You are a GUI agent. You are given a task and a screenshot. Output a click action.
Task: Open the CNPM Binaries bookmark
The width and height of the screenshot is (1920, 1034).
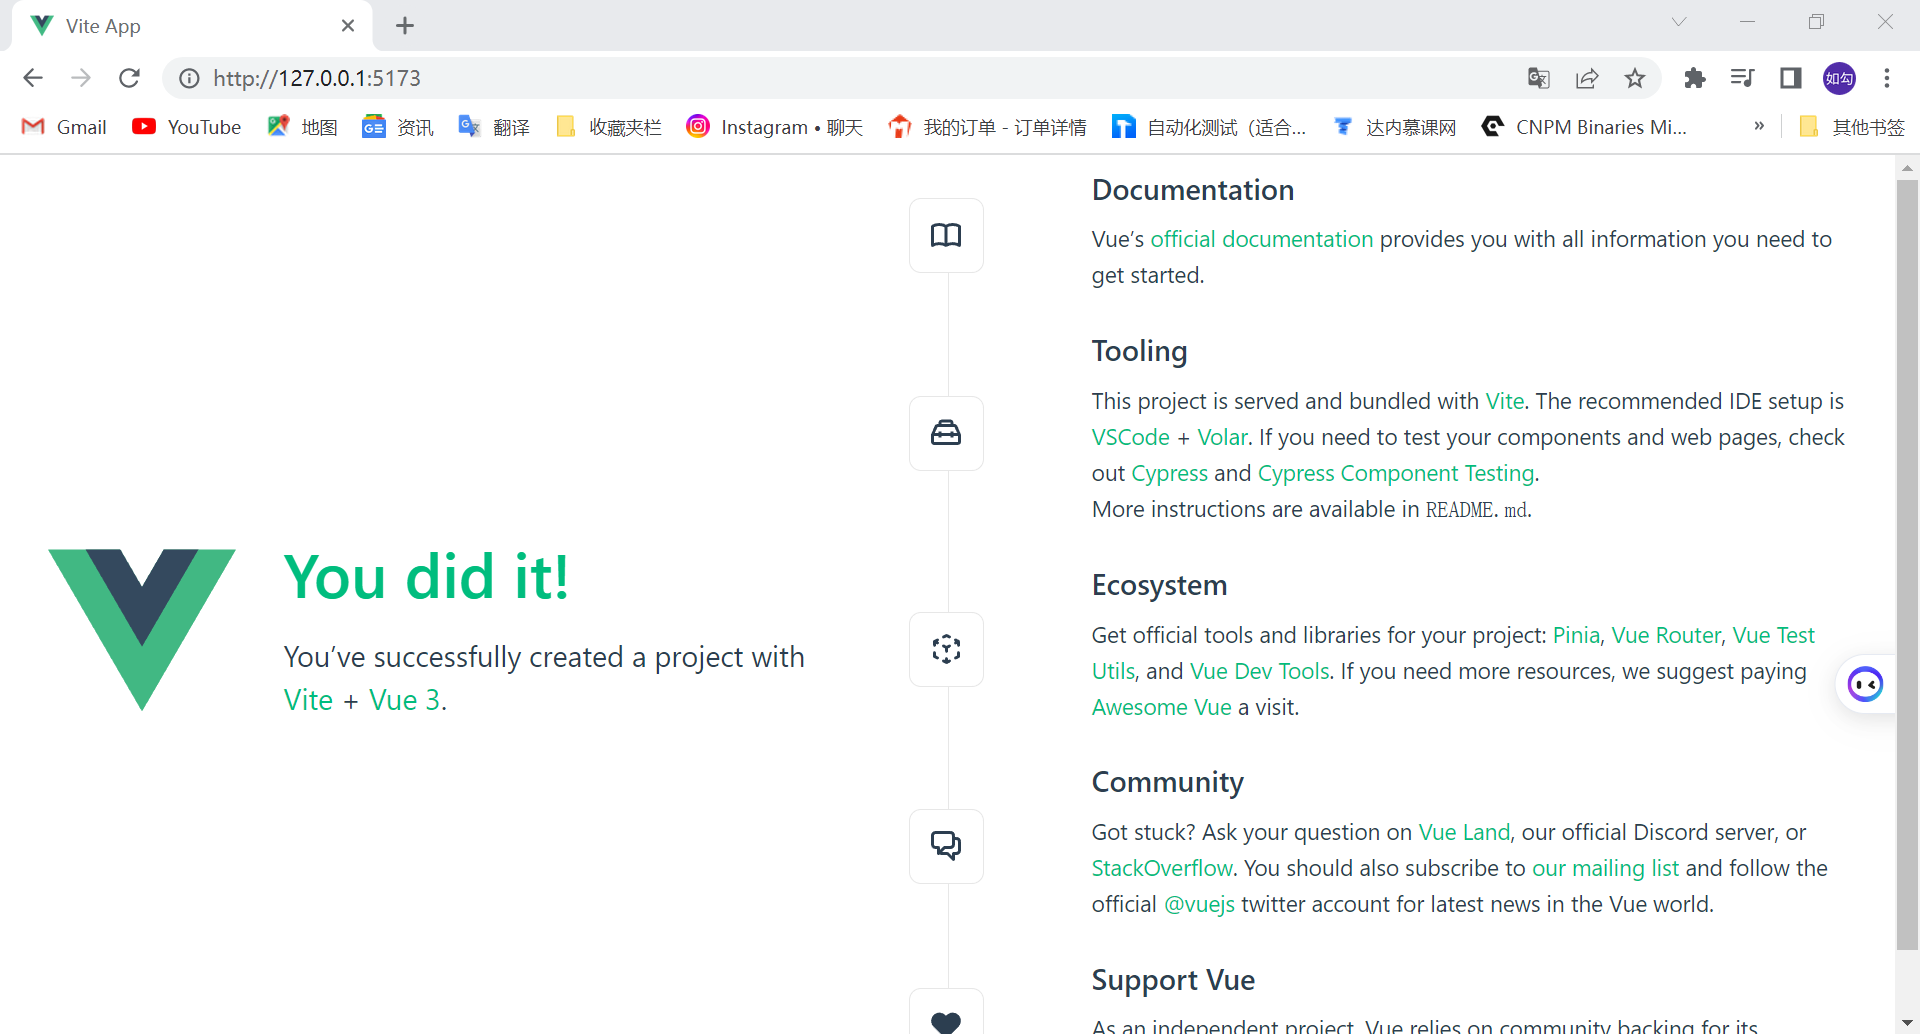tap(1584, 127)
